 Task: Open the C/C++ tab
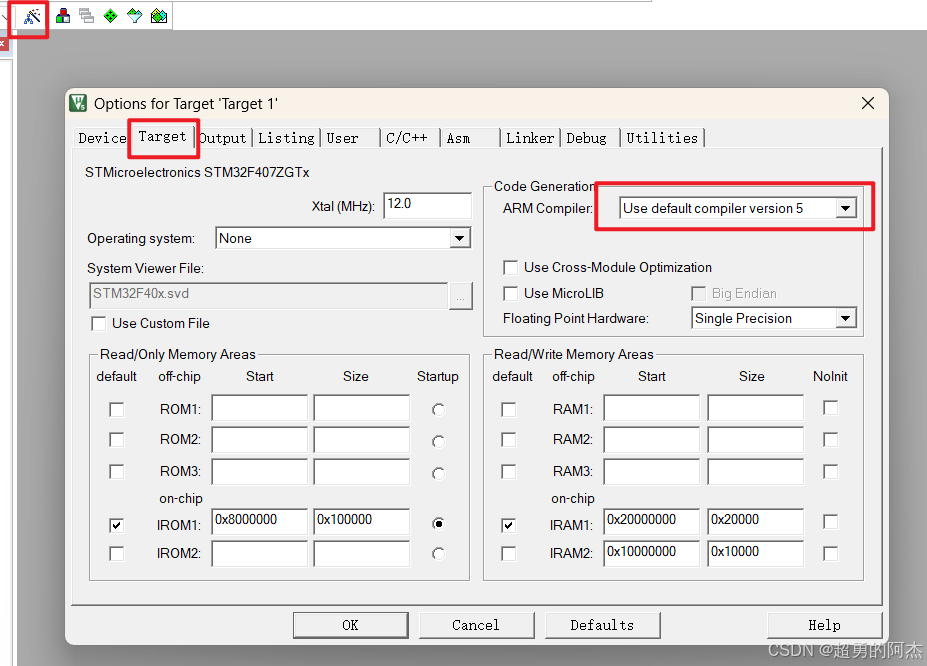pyautogui.click(x=407, y=138)
